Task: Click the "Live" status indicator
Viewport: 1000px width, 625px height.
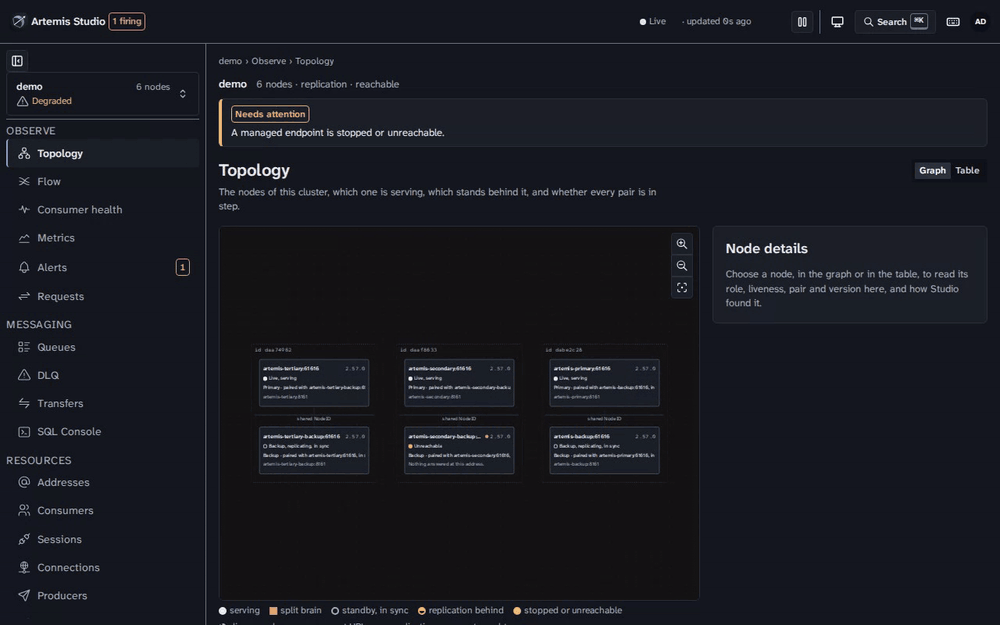Action: (652, 22)
